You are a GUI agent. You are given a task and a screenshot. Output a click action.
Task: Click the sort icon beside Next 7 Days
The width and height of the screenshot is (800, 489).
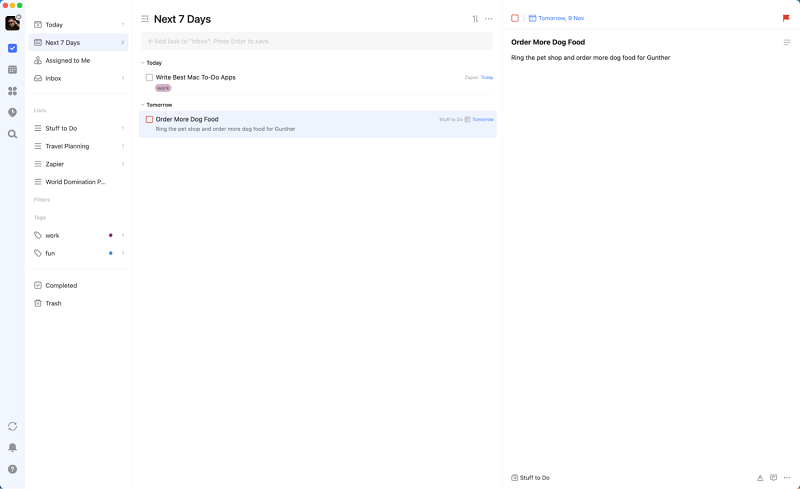(475, 19)
